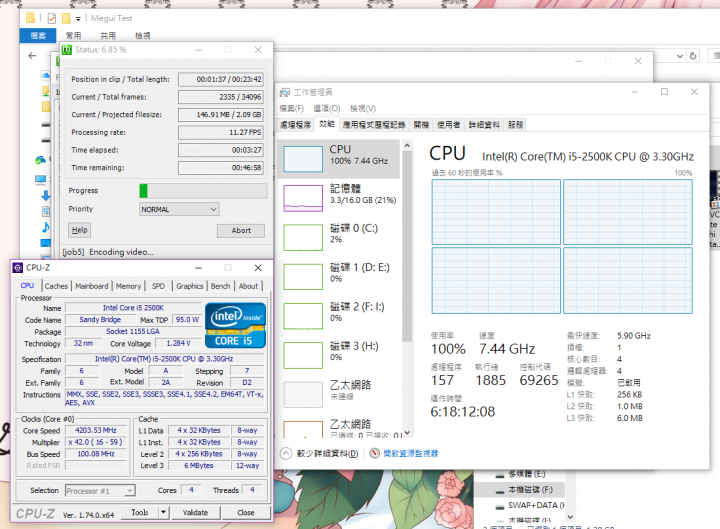Screen dimensions: 720x529
Task: Open the Mainboard tab in CPU-Z
Action: 92,286
